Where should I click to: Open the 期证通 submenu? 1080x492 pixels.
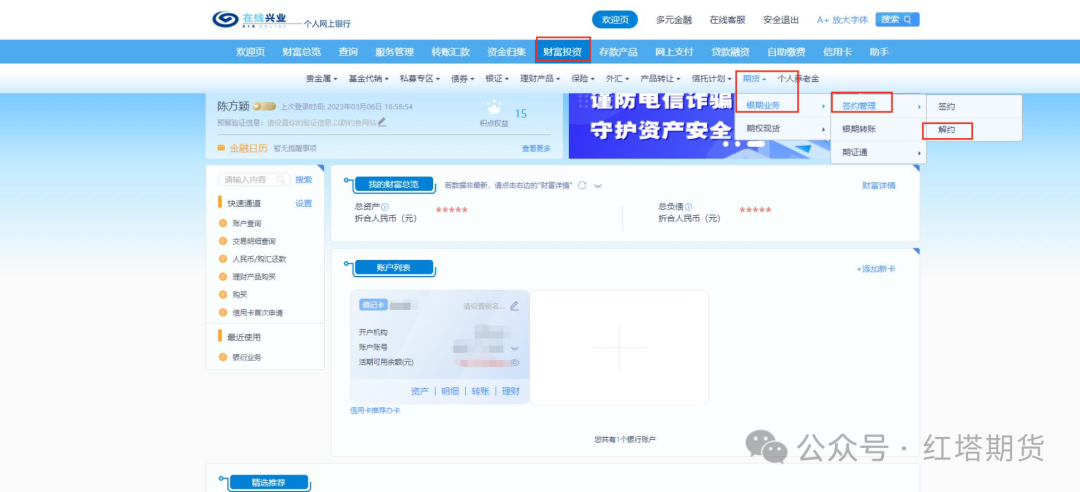pyautogui.click(x=878, y=152)
